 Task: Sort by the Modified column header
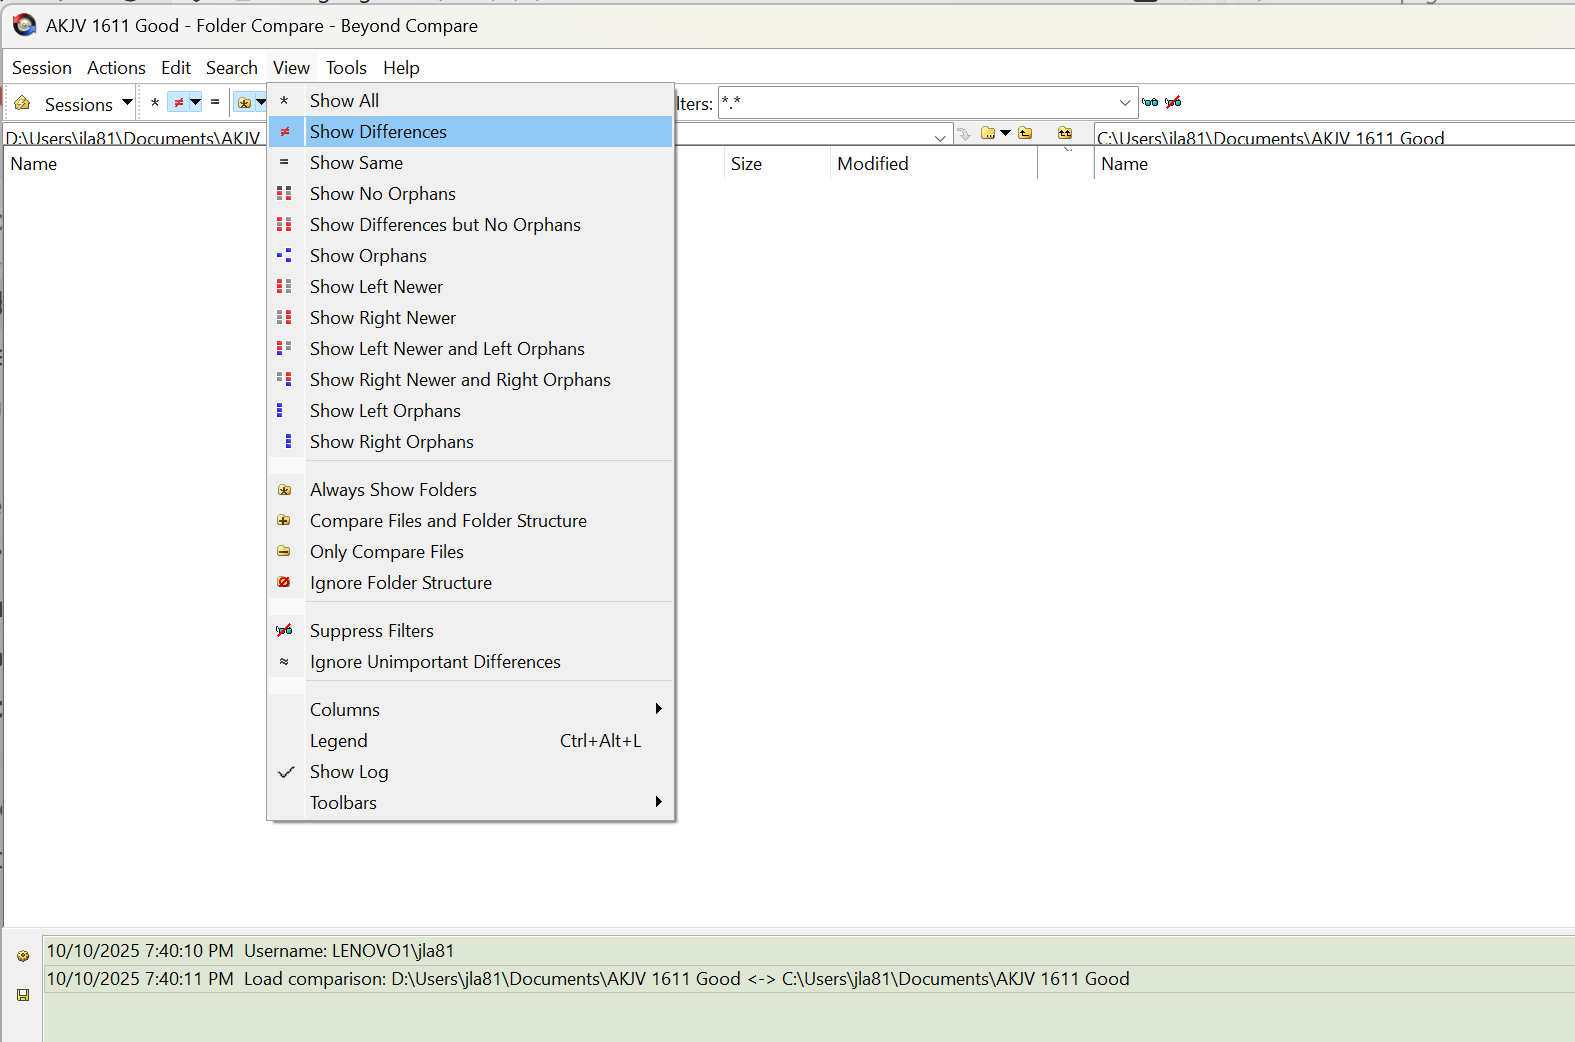point(934,164)
